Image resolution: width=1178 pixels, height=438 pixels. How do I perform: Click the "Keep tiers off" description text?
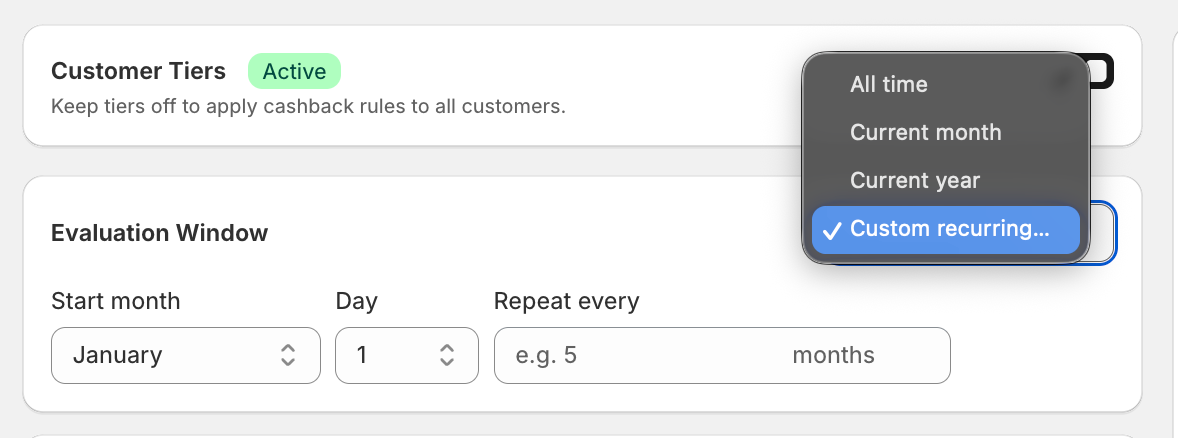307,105
